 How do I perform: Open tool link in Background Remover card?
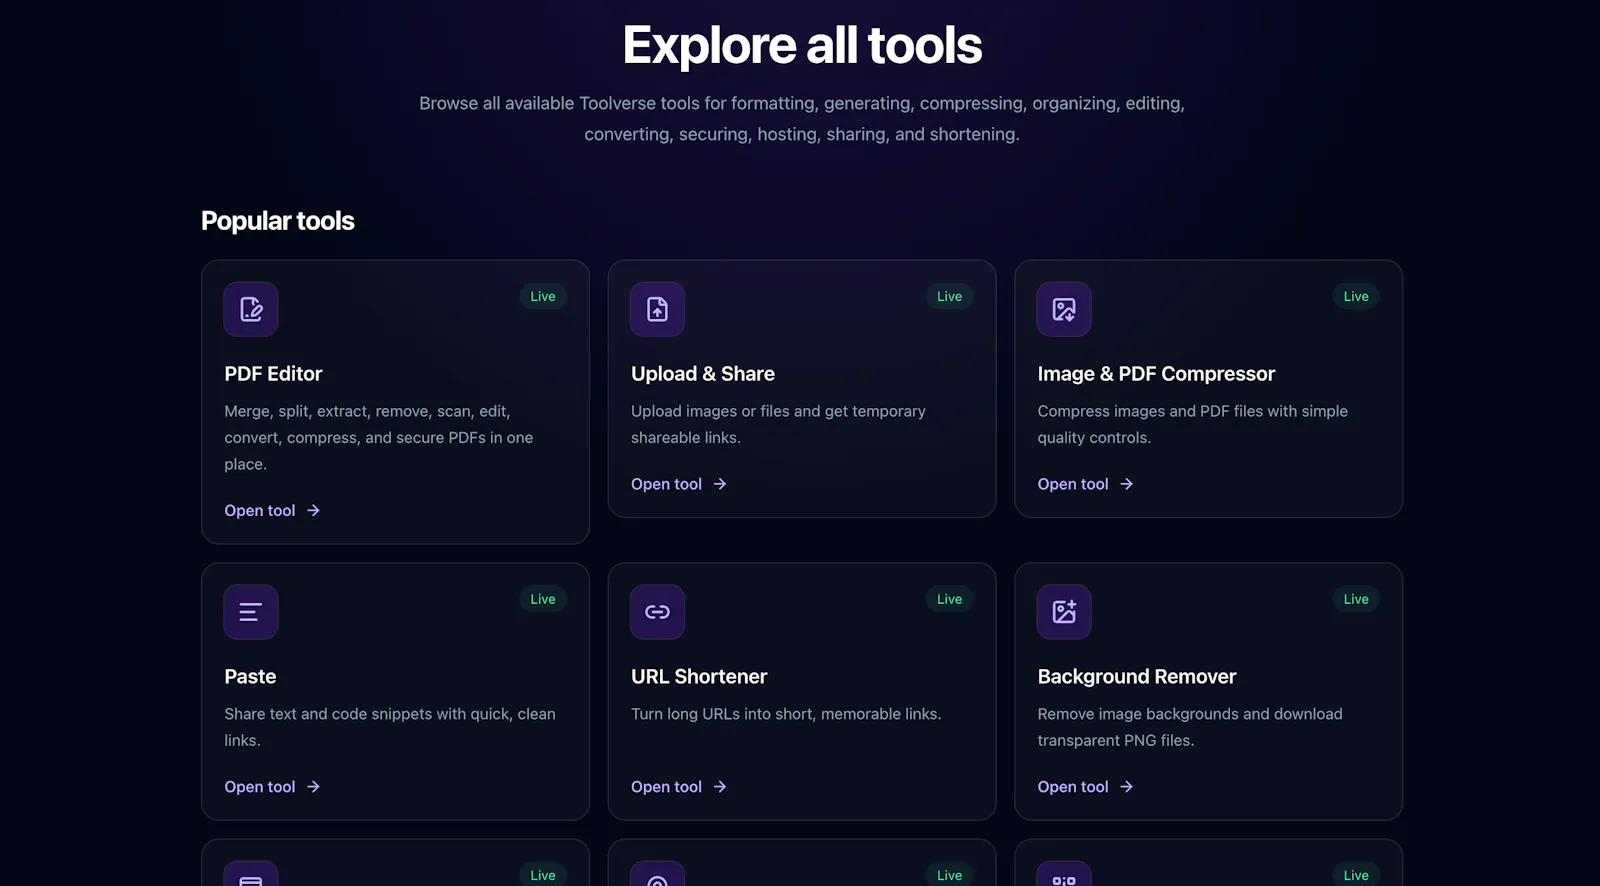pos(1085,787)
